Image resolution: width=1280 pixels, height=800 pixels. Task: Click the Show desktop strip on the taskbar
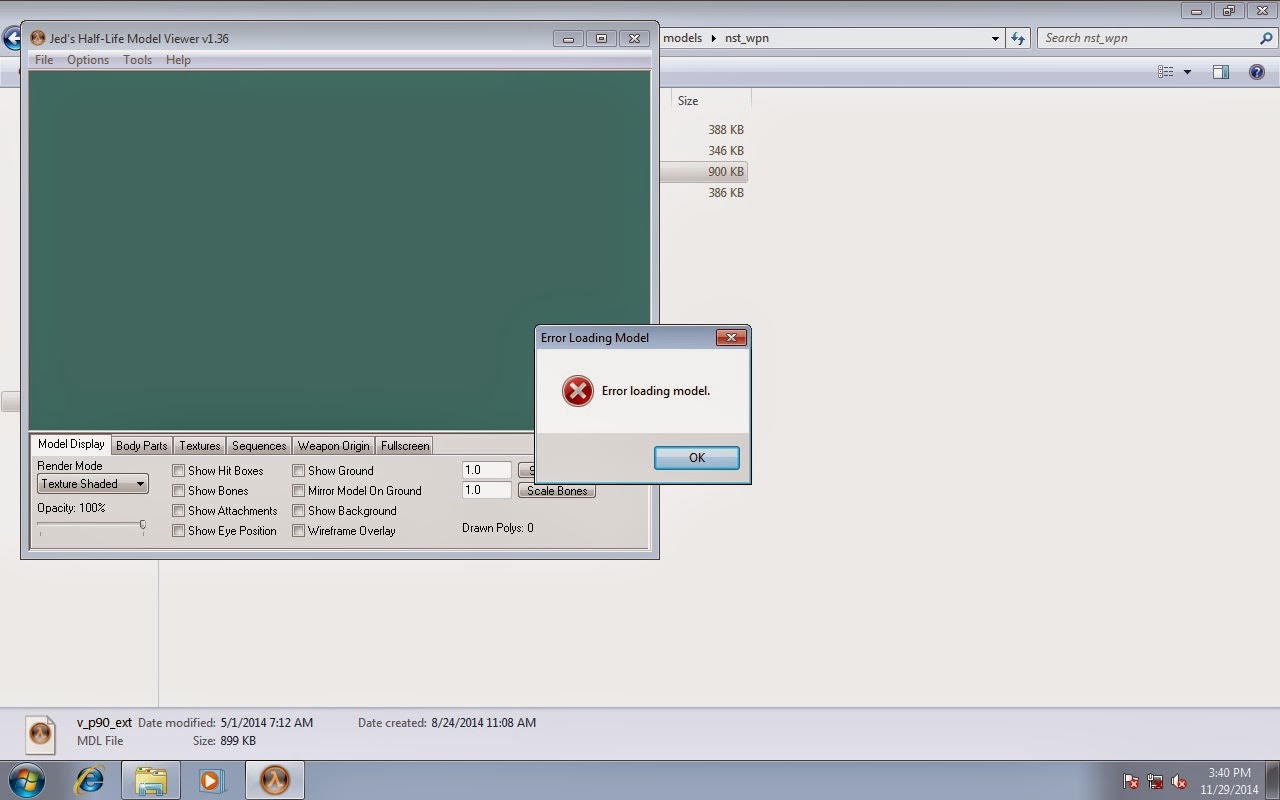1273,780
